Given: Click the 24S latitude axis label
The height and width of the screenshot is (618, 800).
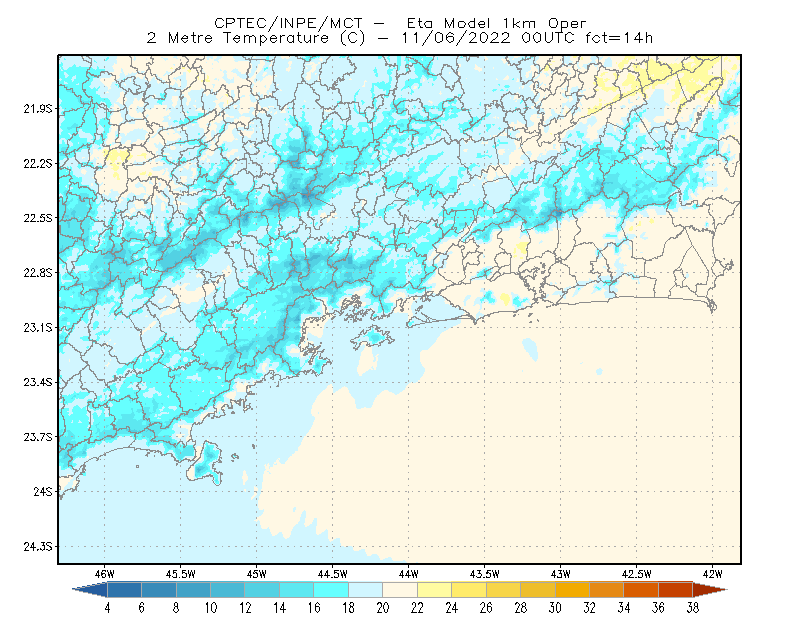Looking at the screenshot, I should click(43, 491).
